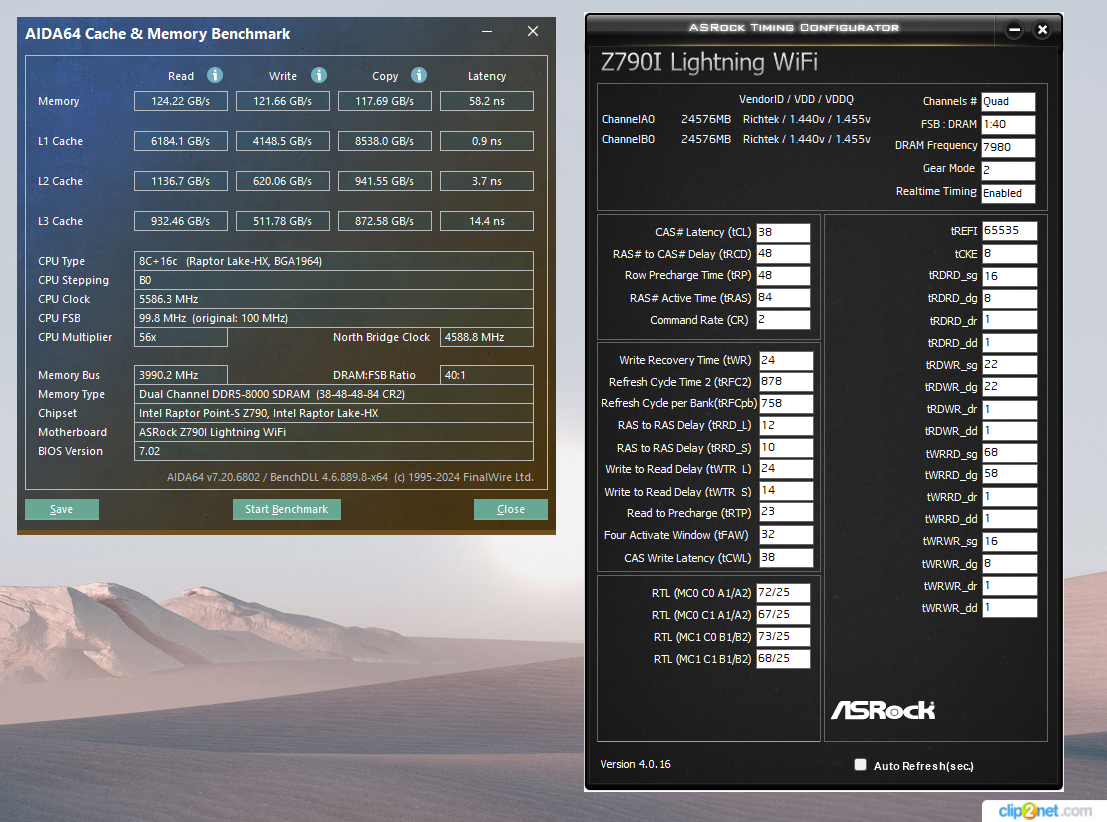Click the Write info icon in AIDA64

[x=319, y=75]
